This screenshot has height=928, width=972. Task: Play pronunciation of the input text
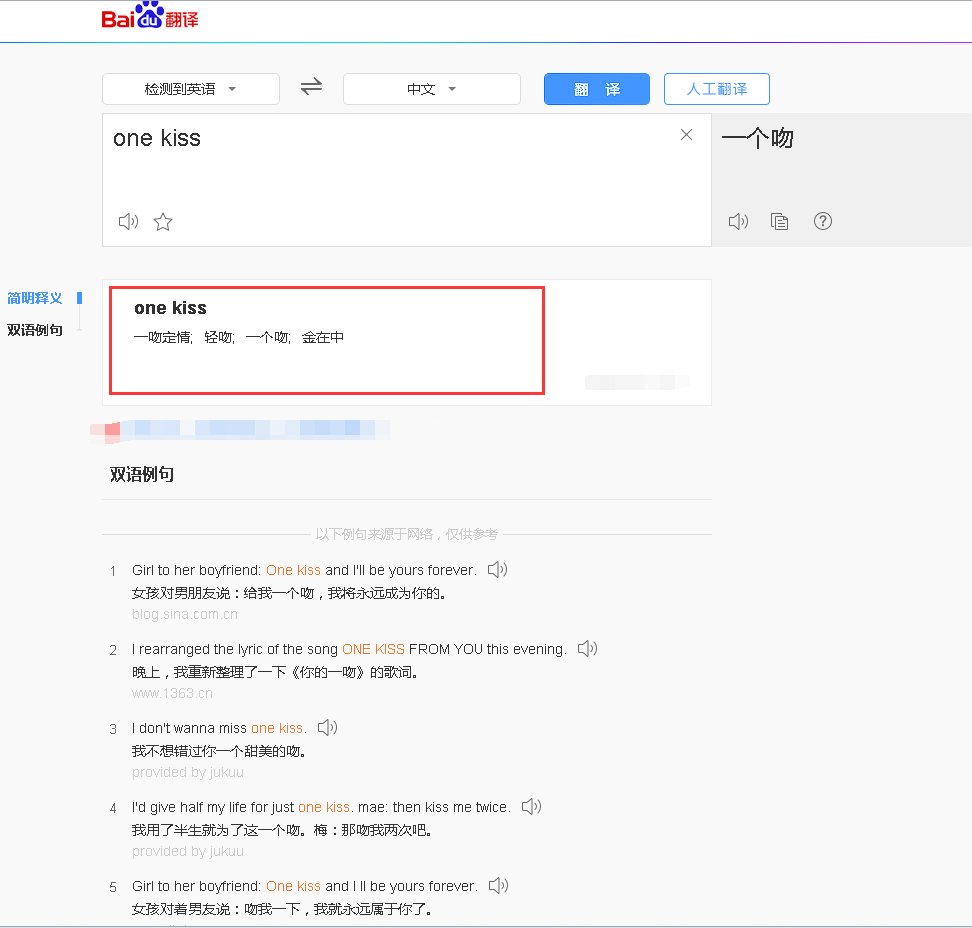coord(128,221)
